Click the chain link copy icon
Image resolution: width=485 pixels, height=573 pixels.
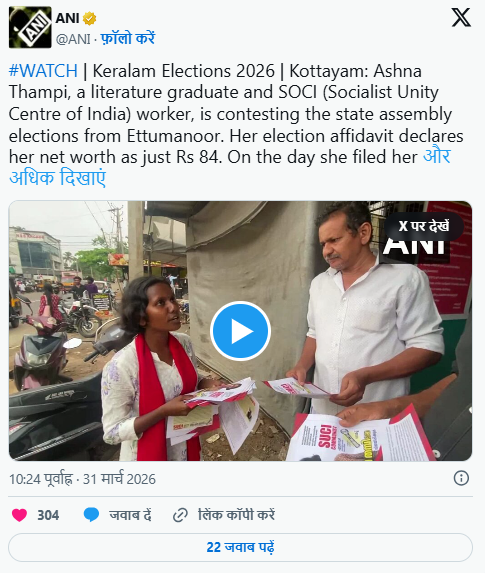point(180,515)
